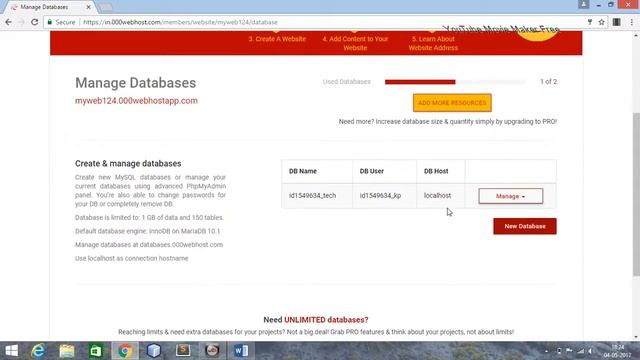Open the red round app icon in taskbar
The width and height of the screenshot is (640, 360).
coord(212,350)
